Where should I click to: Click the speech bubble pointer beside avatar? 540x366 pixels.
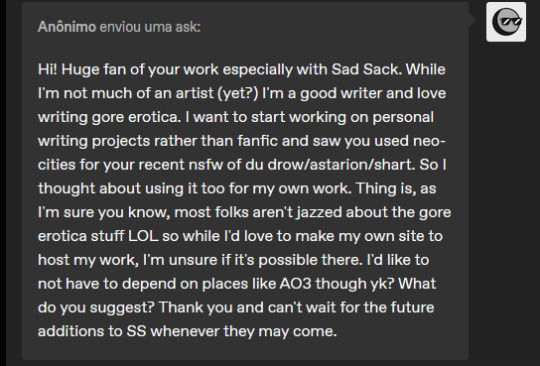click(472, 20)
